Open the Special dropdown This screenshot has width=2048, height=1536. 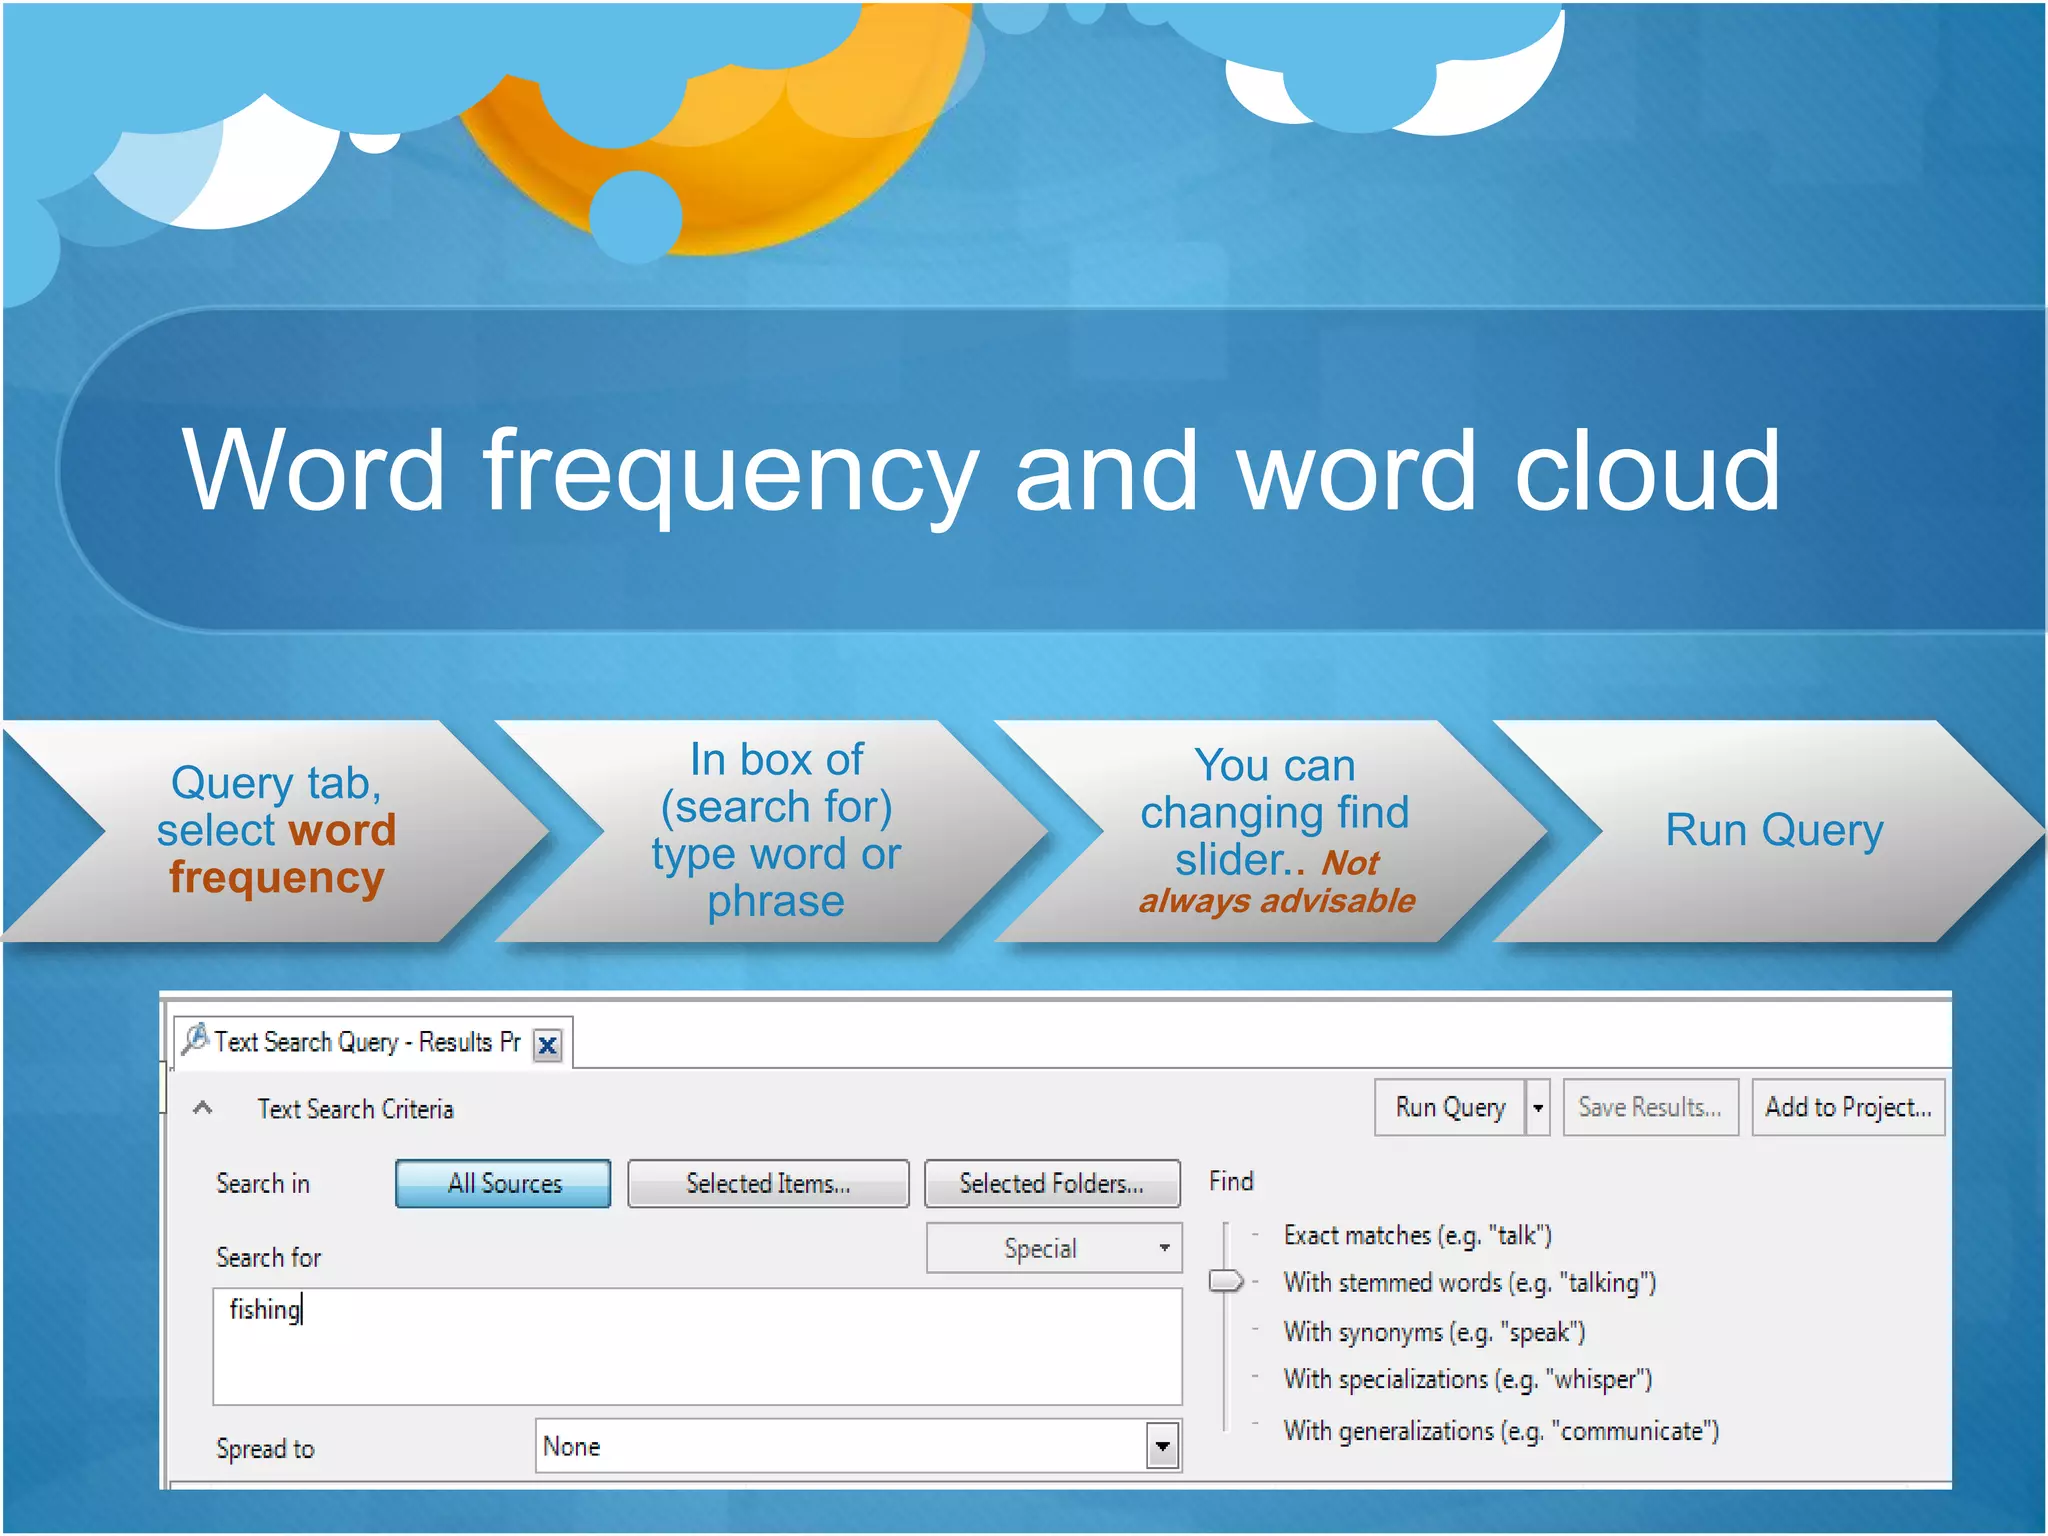(x=1054, y=1248)
